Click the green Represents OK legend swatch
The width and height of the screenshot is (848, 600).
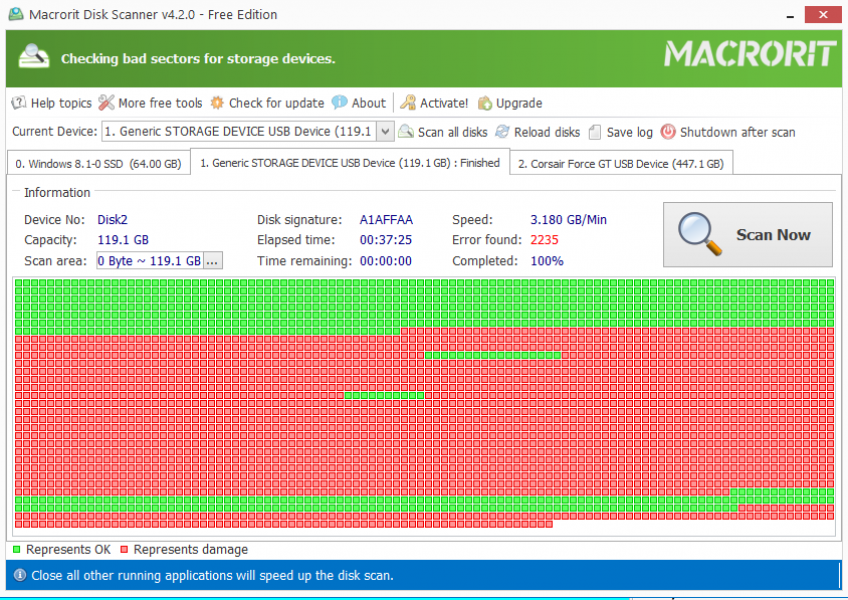click(16, 550)
